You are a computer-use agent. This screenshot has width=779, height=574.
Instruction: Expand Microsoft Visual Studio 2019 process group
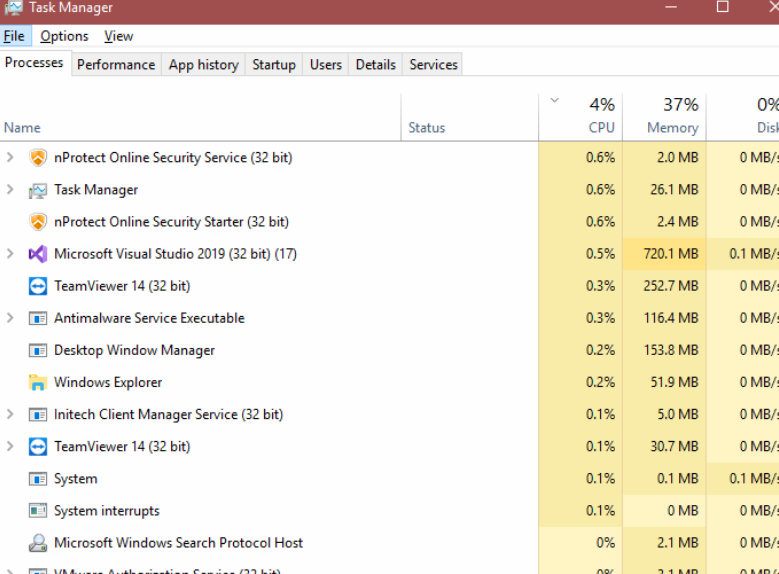pos(10,254)
